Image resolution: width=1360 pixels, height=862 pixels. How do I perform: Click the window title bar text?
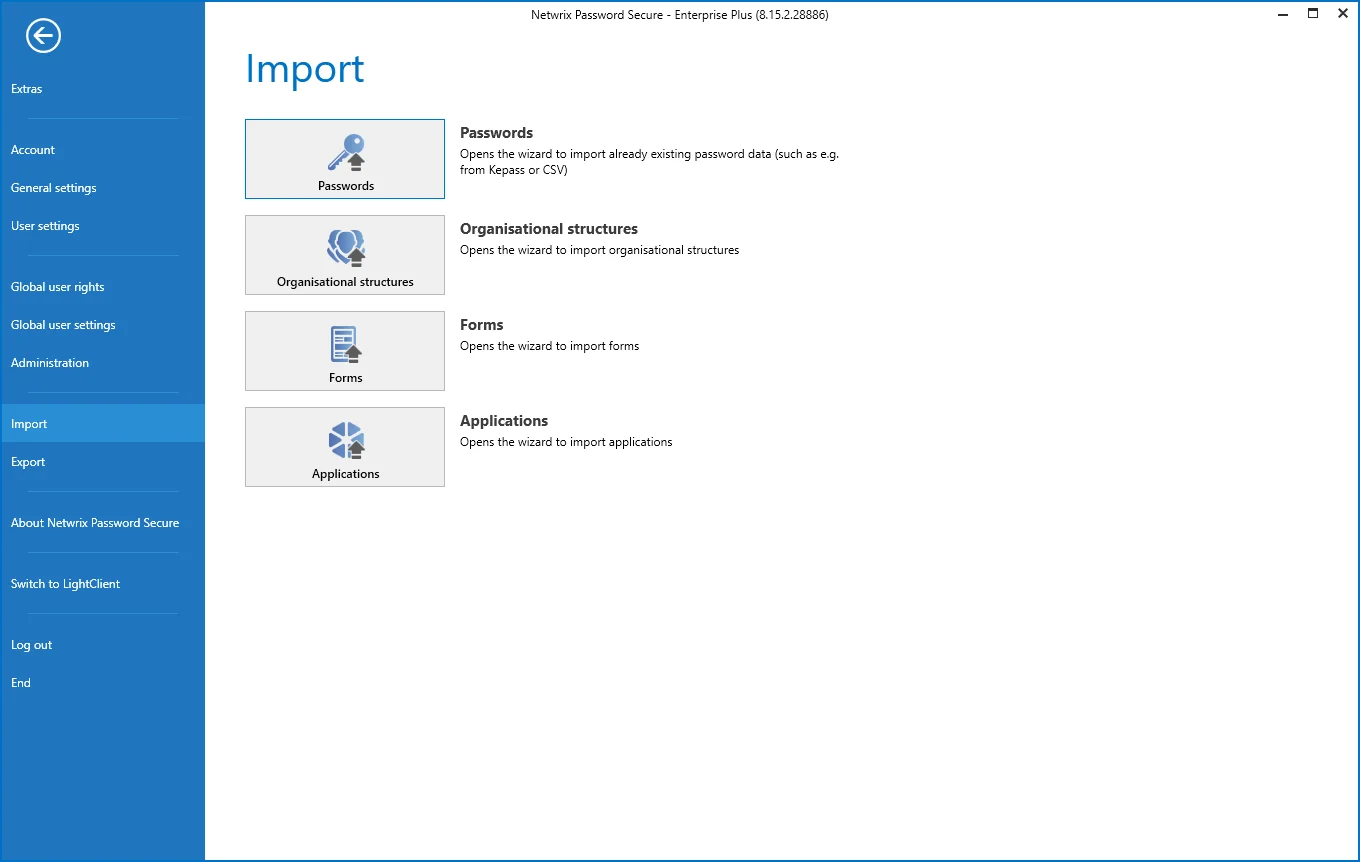tap(680, 15)
